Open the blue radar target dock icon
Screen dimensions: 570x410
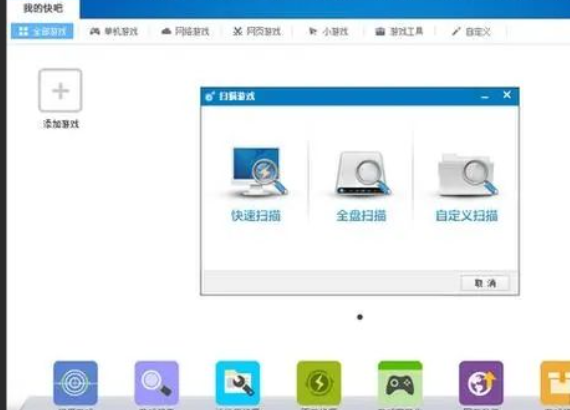click(x=75, y=383)
